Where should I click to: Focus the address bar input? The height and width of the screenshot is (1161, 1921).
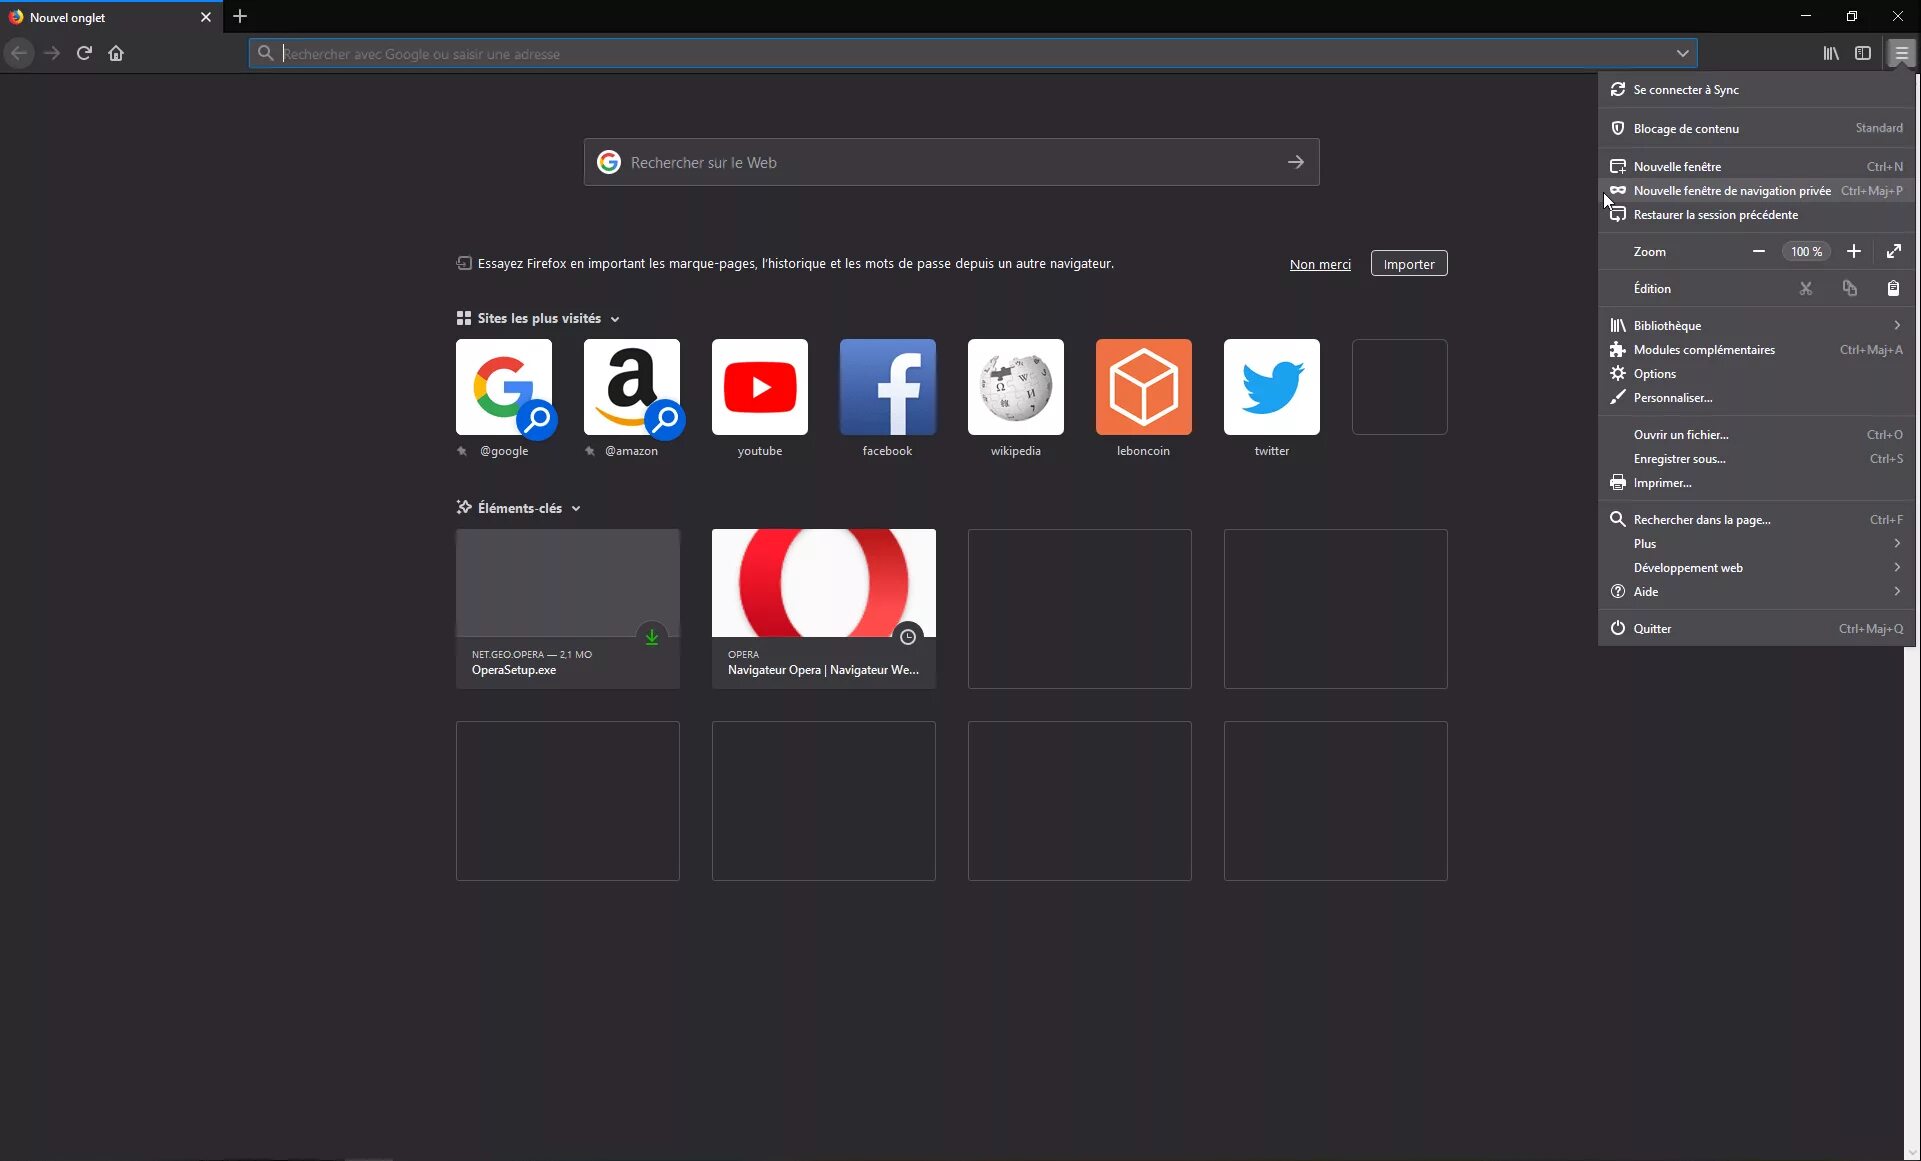click(x=972, y=53)
